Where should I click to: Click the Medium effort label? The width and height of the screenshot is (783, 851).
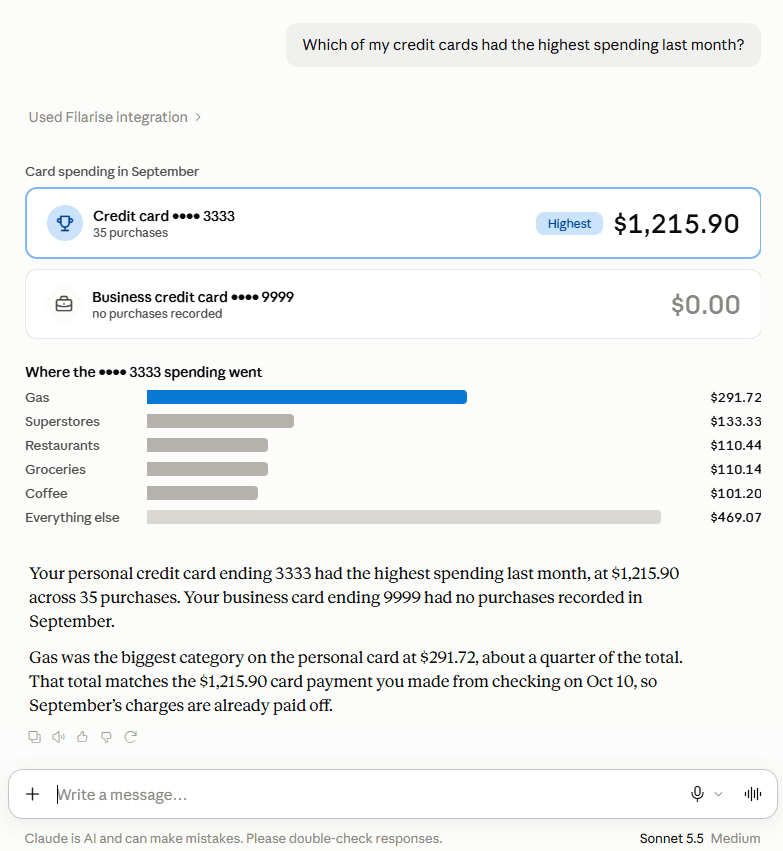[x=735, y=838]
